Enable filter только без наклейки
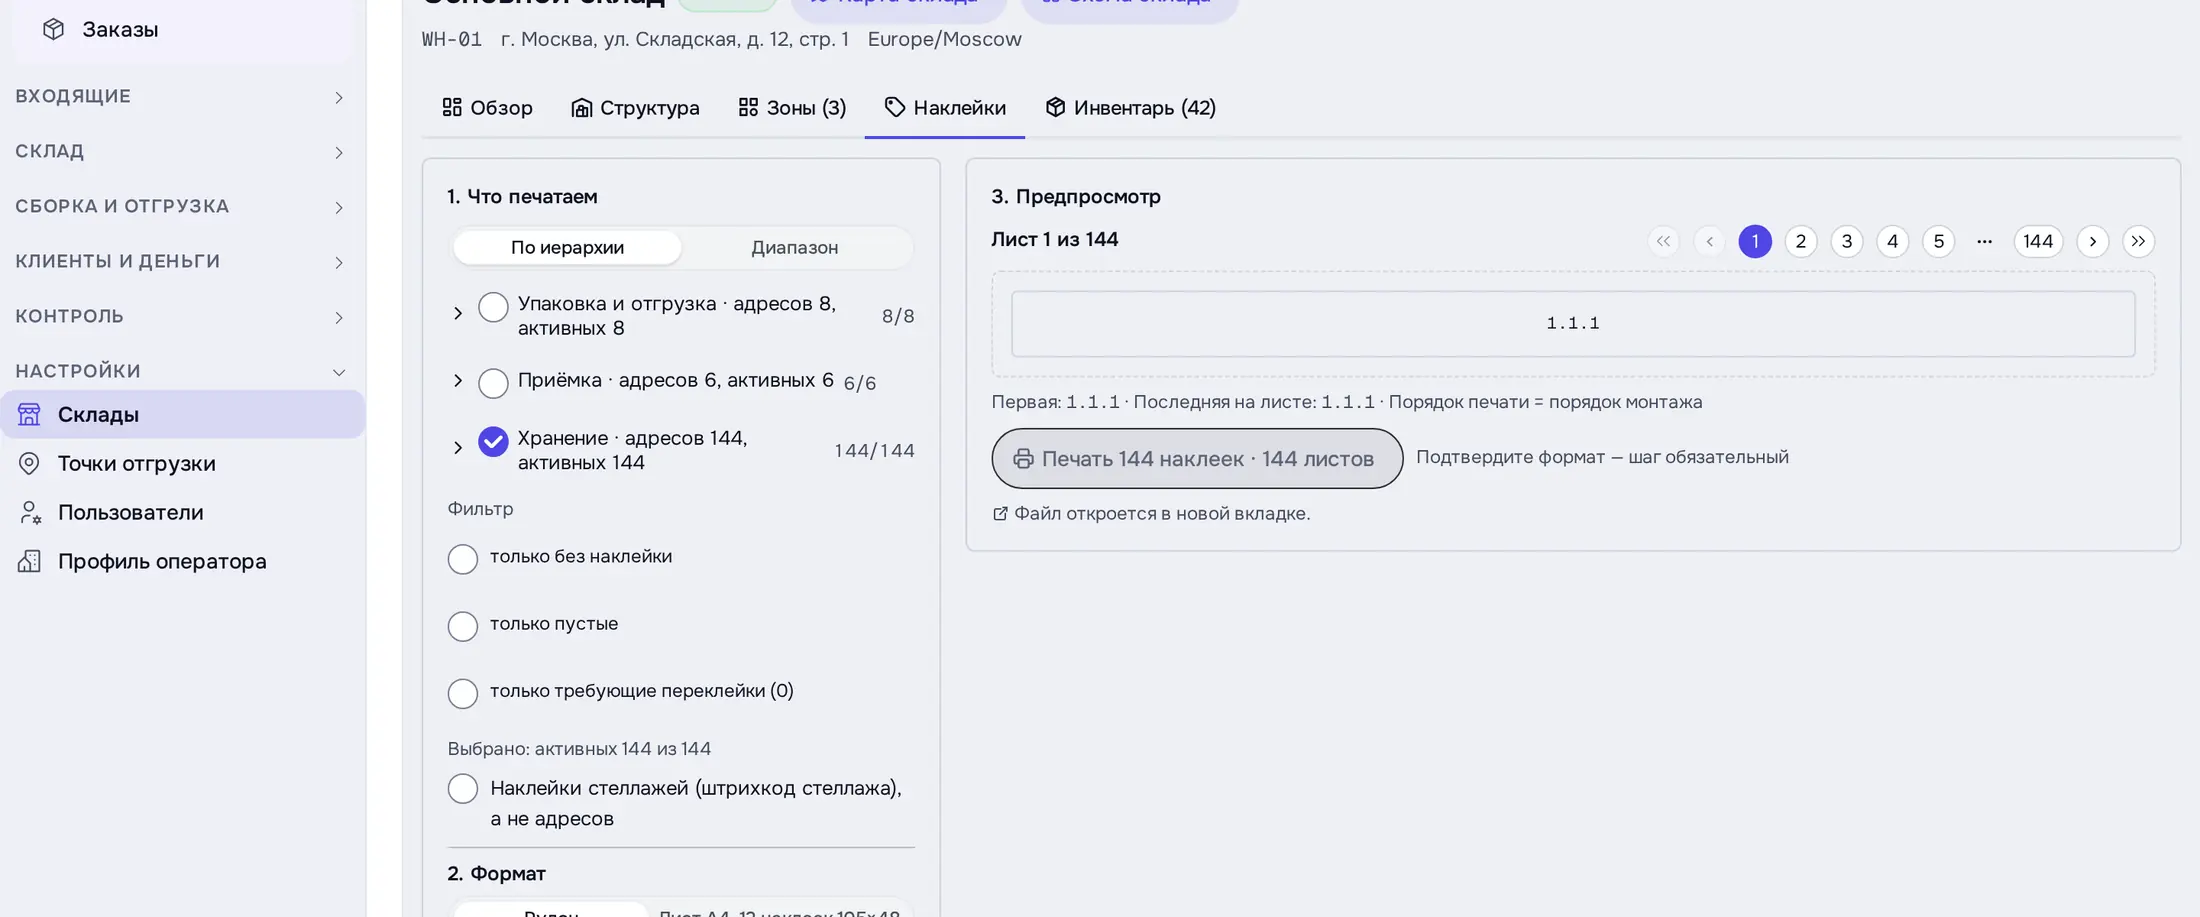The width and height of the screenshot is (2200, 917). [462, 559]
